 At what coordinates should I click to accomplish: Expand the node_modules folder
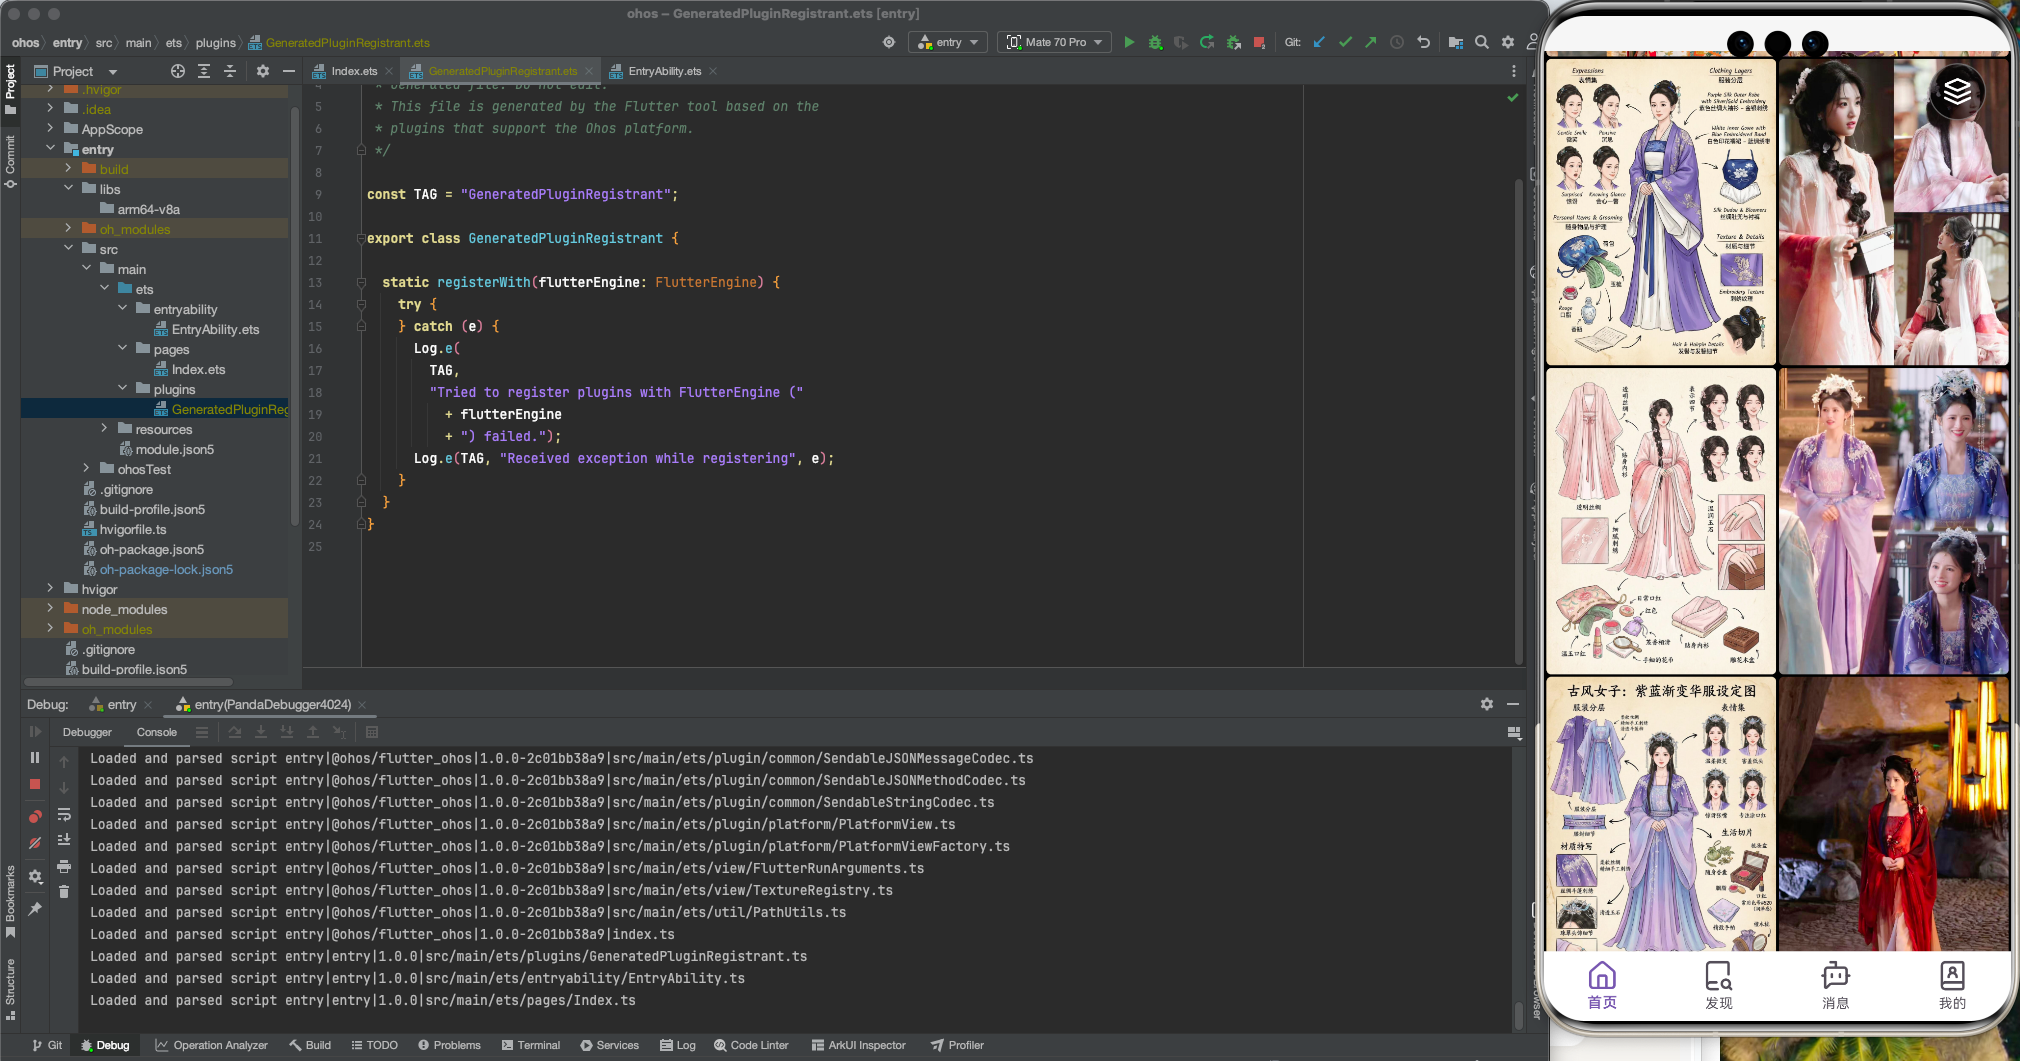tap(50, 609)
